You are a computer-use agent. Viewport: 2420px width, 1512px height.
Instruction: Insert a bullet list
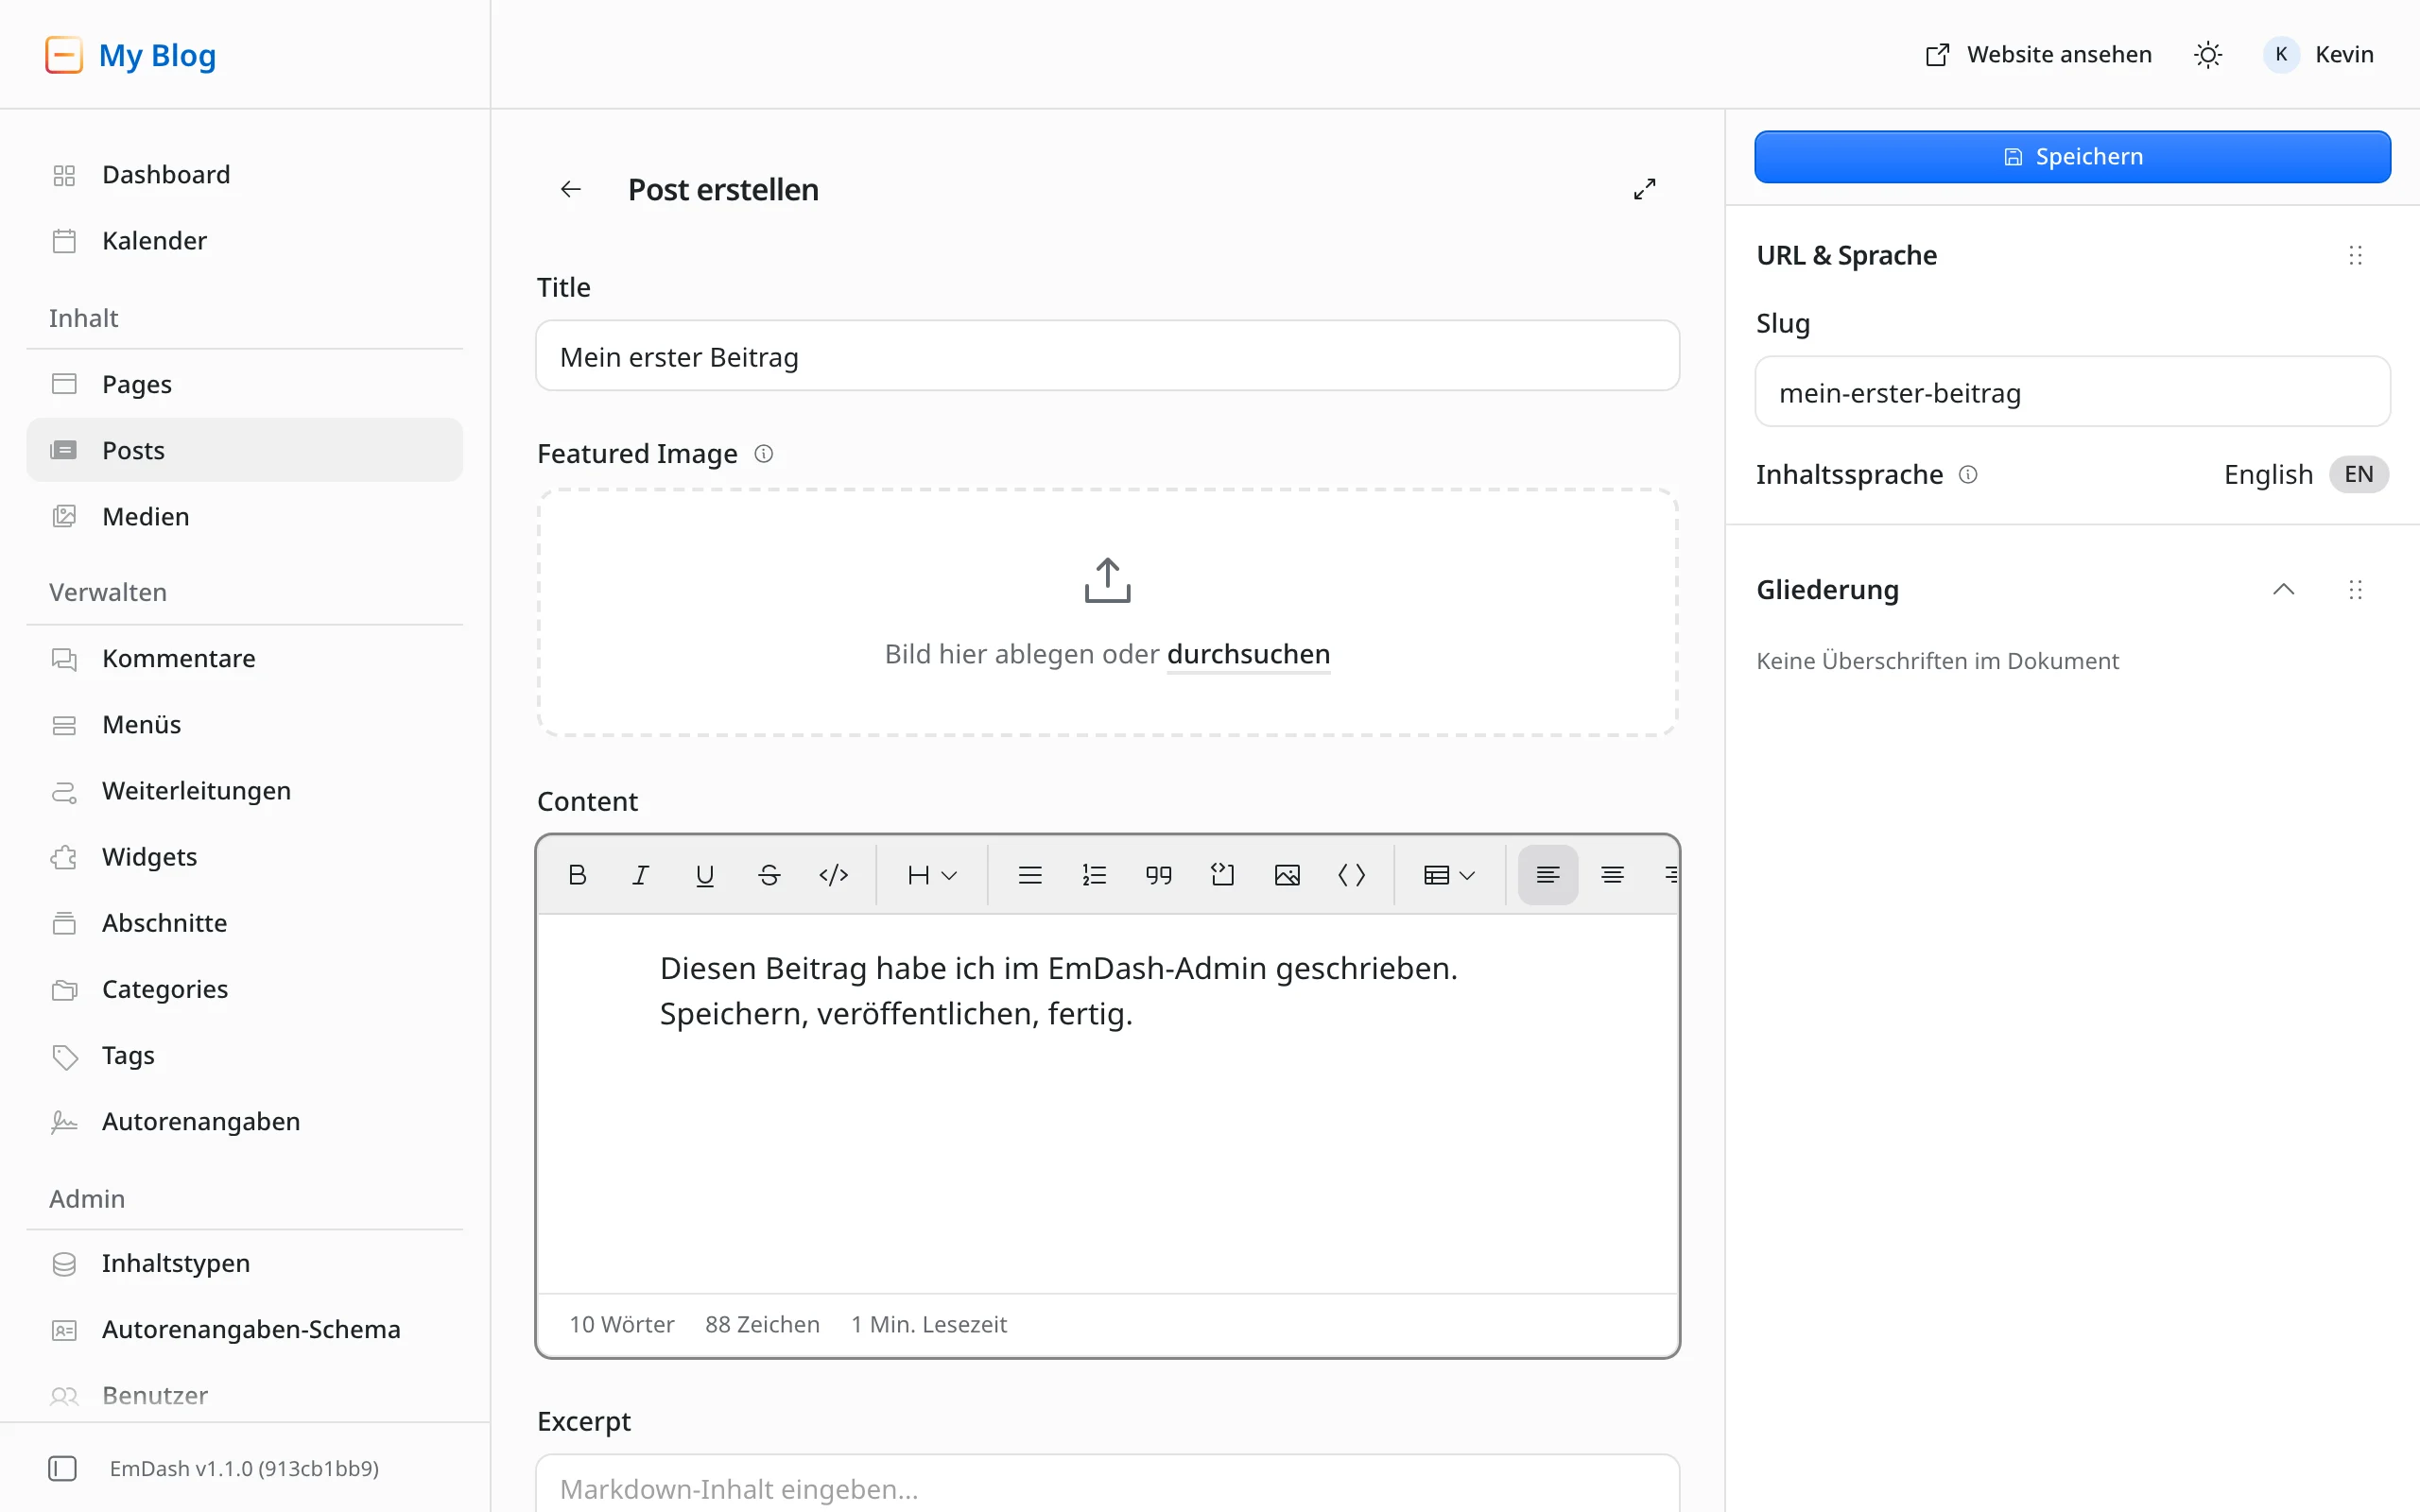click(x=1030, y=875)
